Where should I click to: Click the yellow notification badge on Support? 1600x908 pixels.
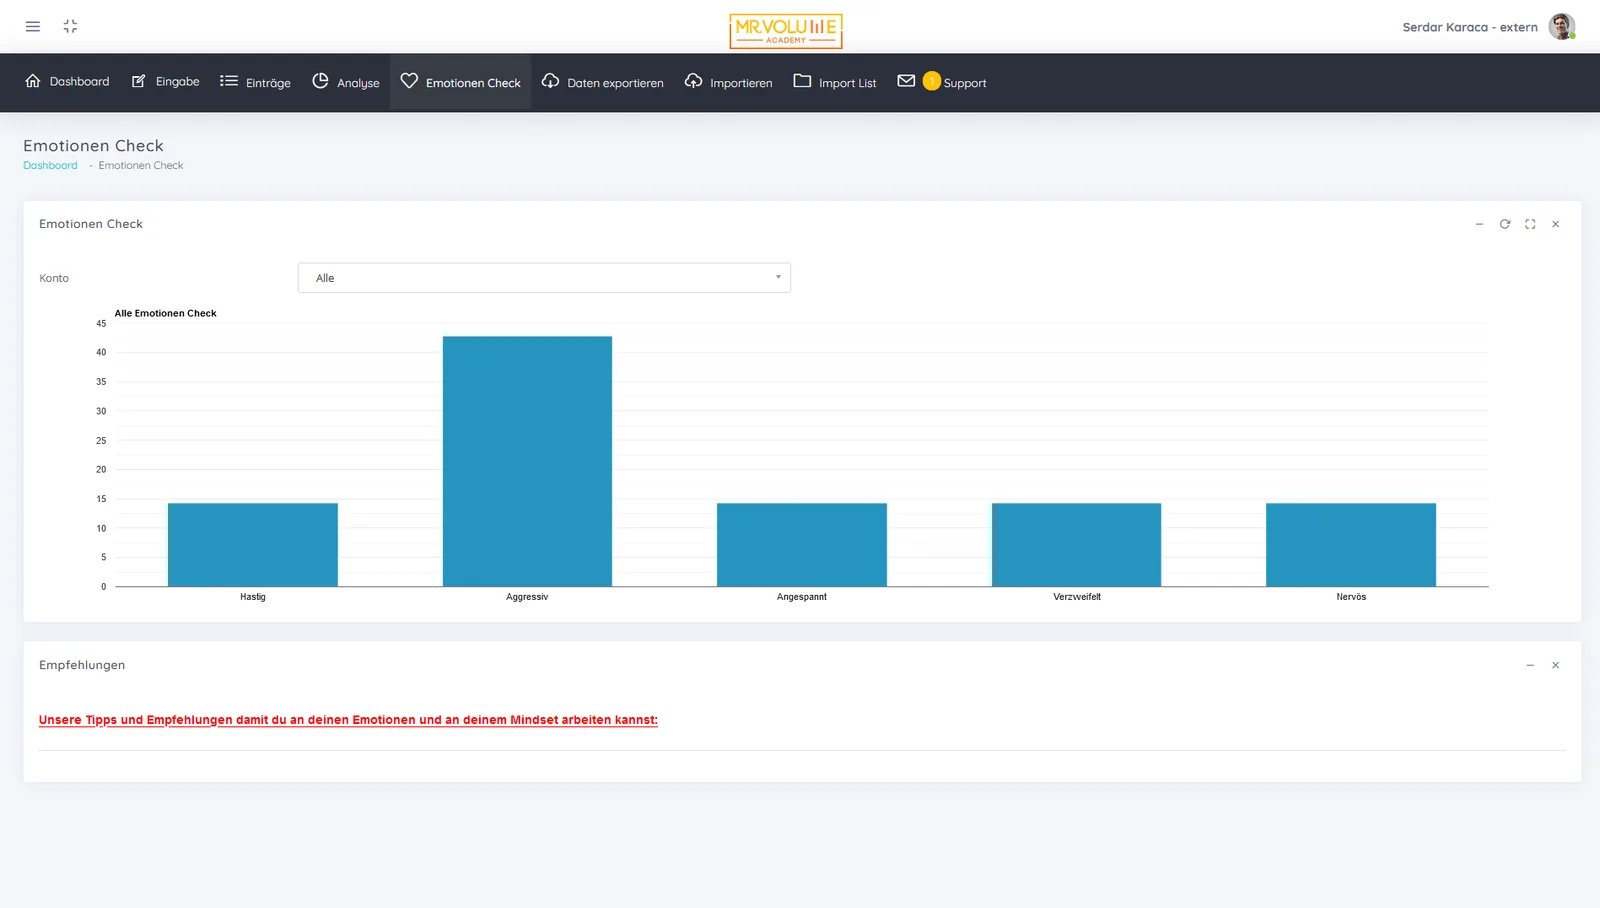932,81
